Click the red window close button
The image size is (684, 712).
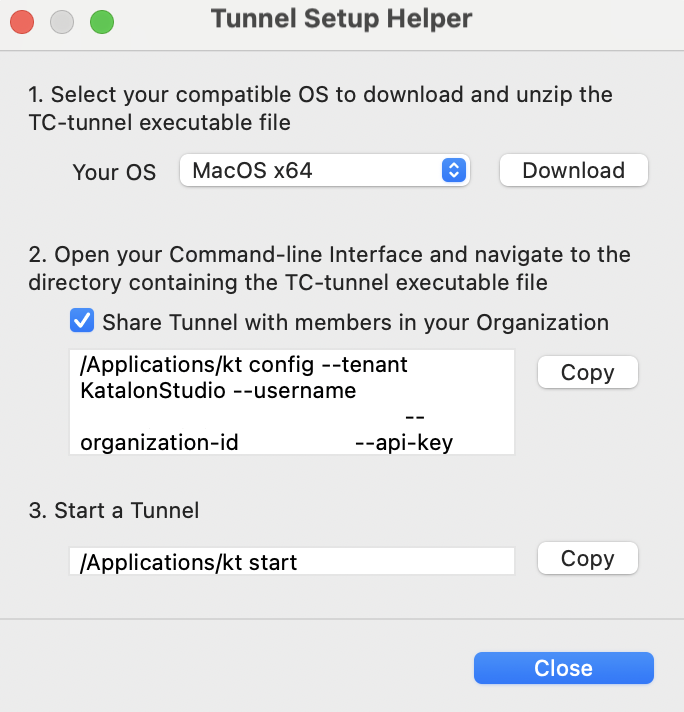click(22, 21)
